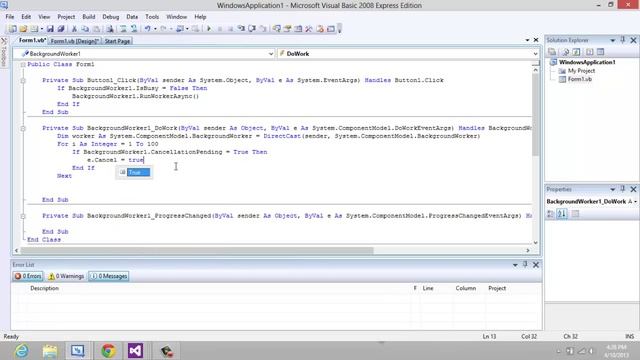This screenshot has height=360, width=640.
Task: Sort Error List by Project column
Action: point(497,288)
